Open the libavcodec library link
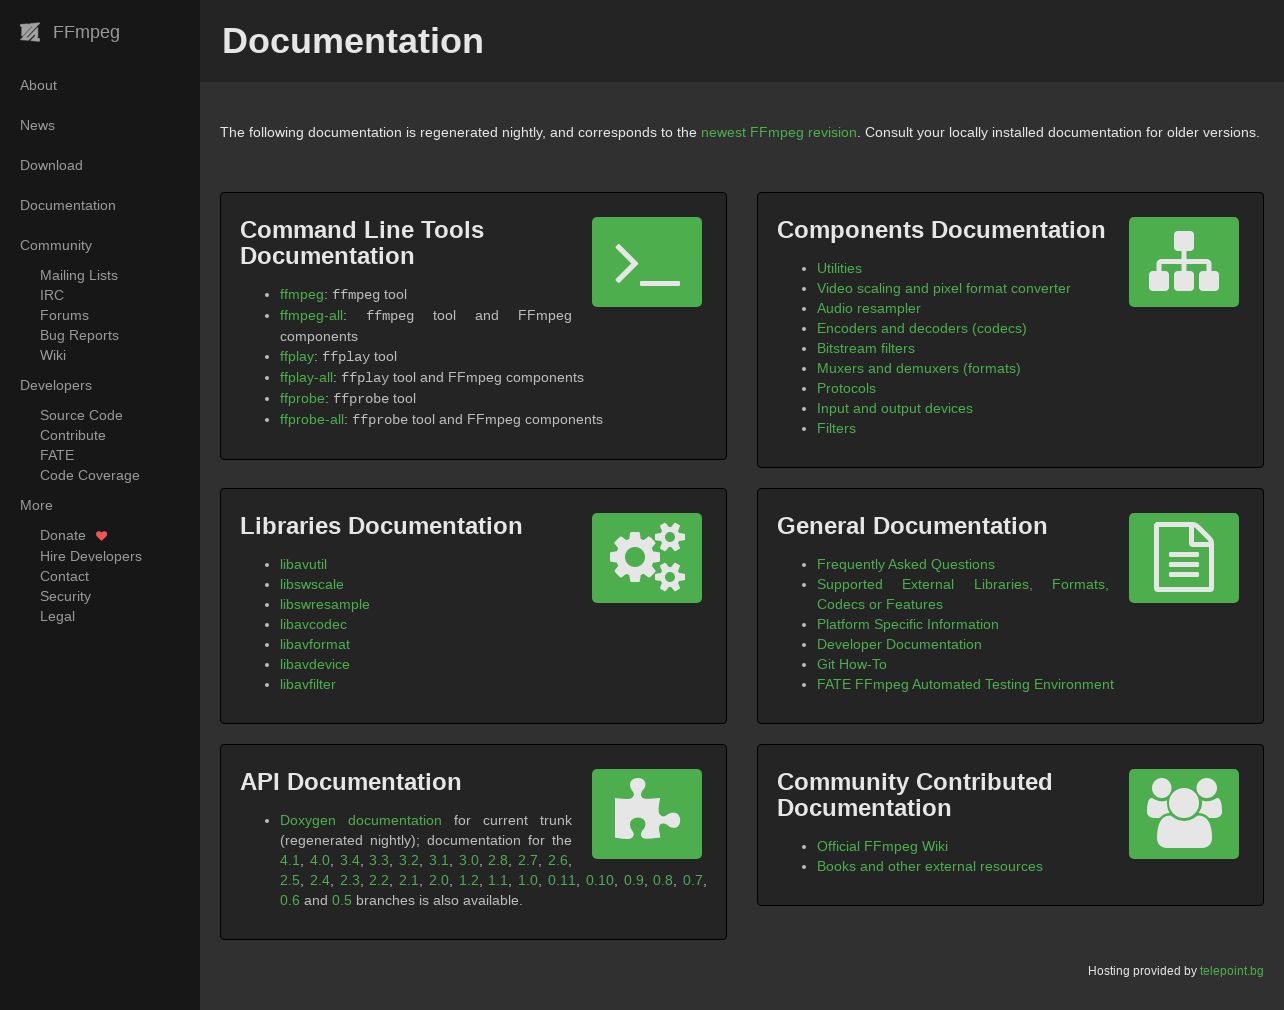The image size is (1284, 1010). pos(313,624)
